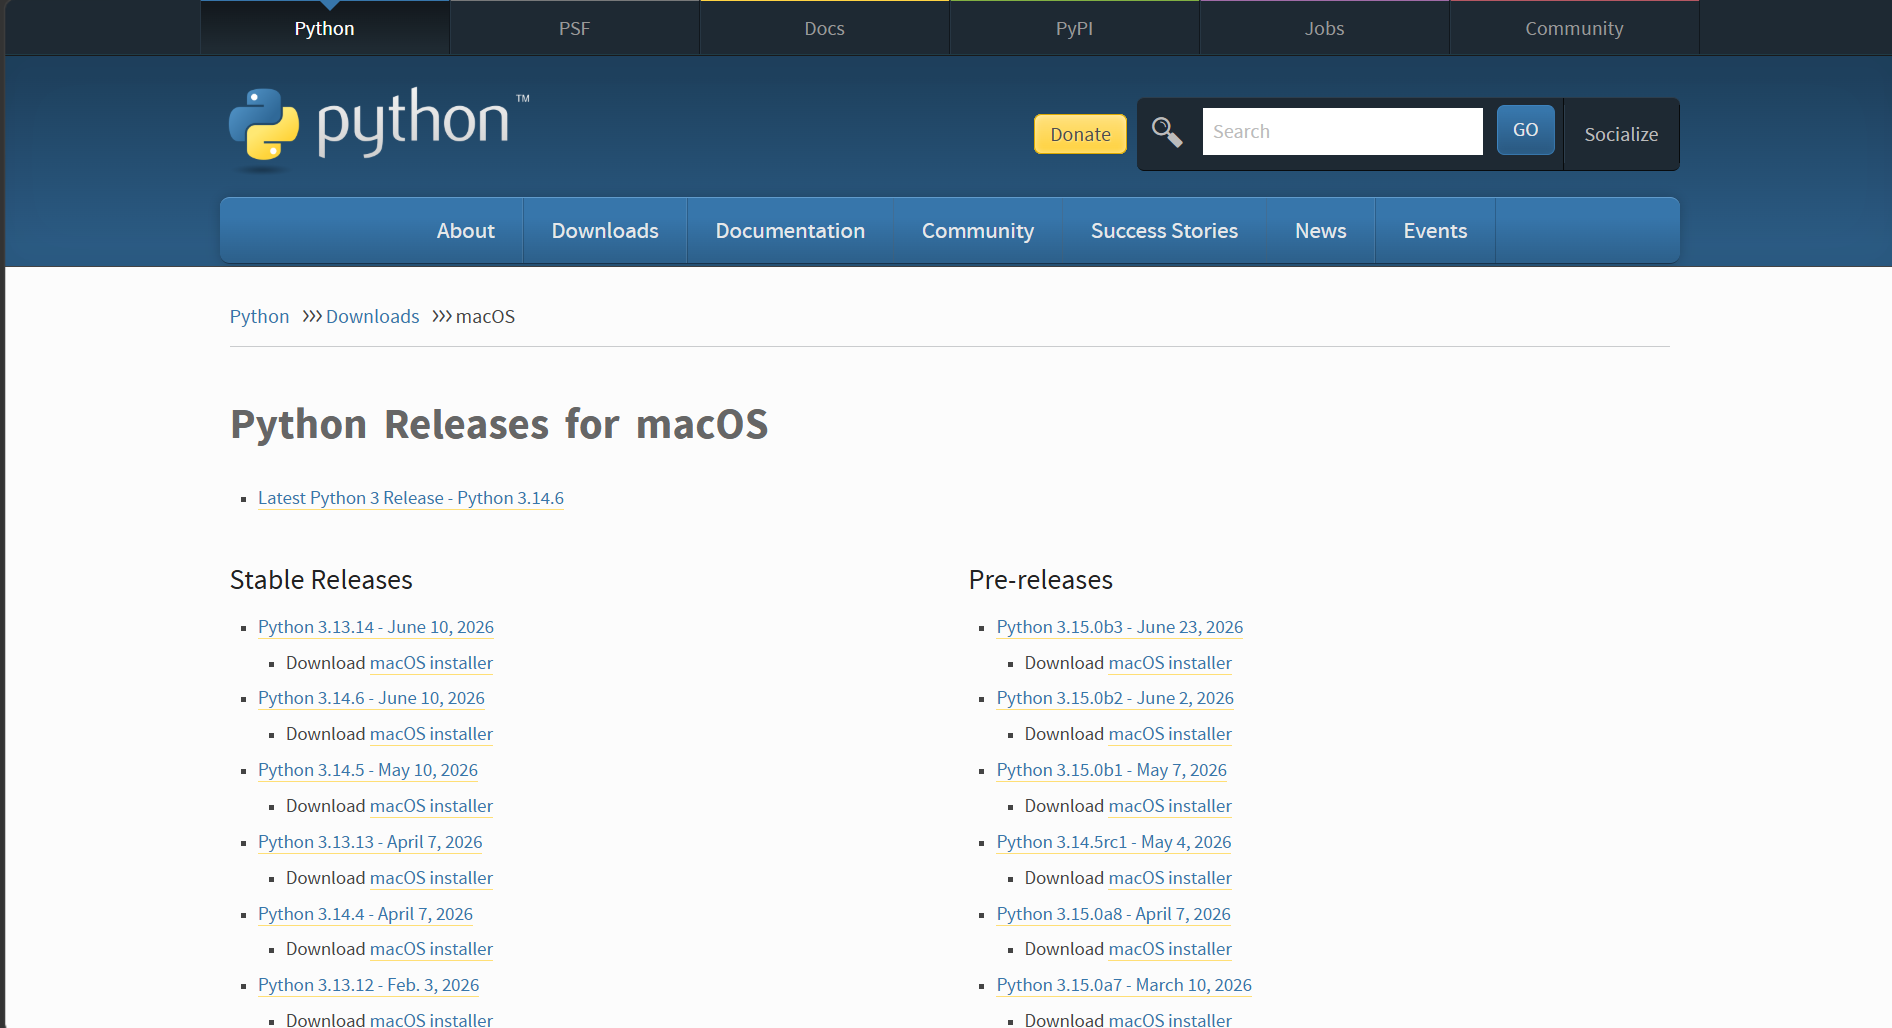Download macOS installer for Python 3.13.13
The width and height of the screenshot is (1892, 1028).
pos(431,878)
